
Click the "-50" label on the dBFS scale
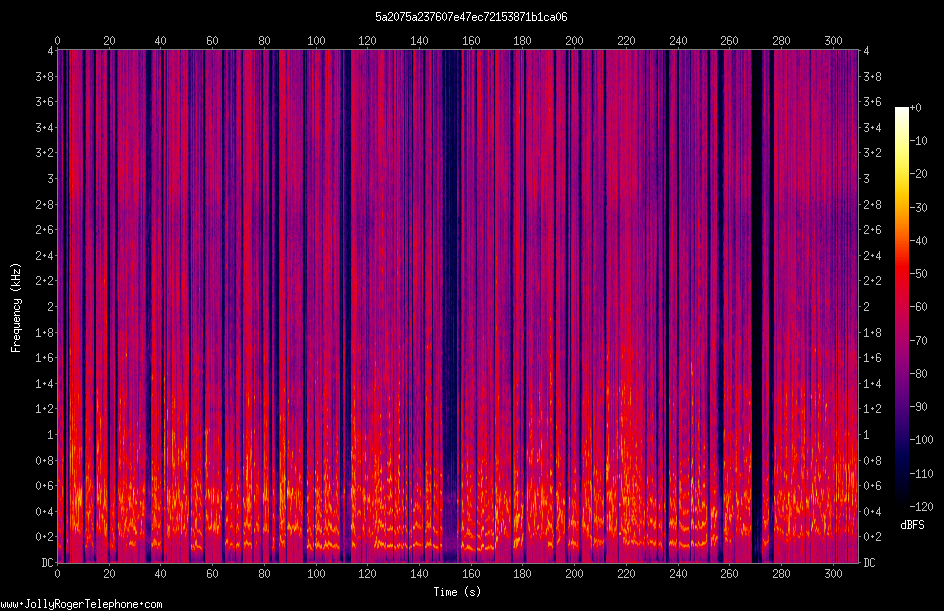point(918,274)
